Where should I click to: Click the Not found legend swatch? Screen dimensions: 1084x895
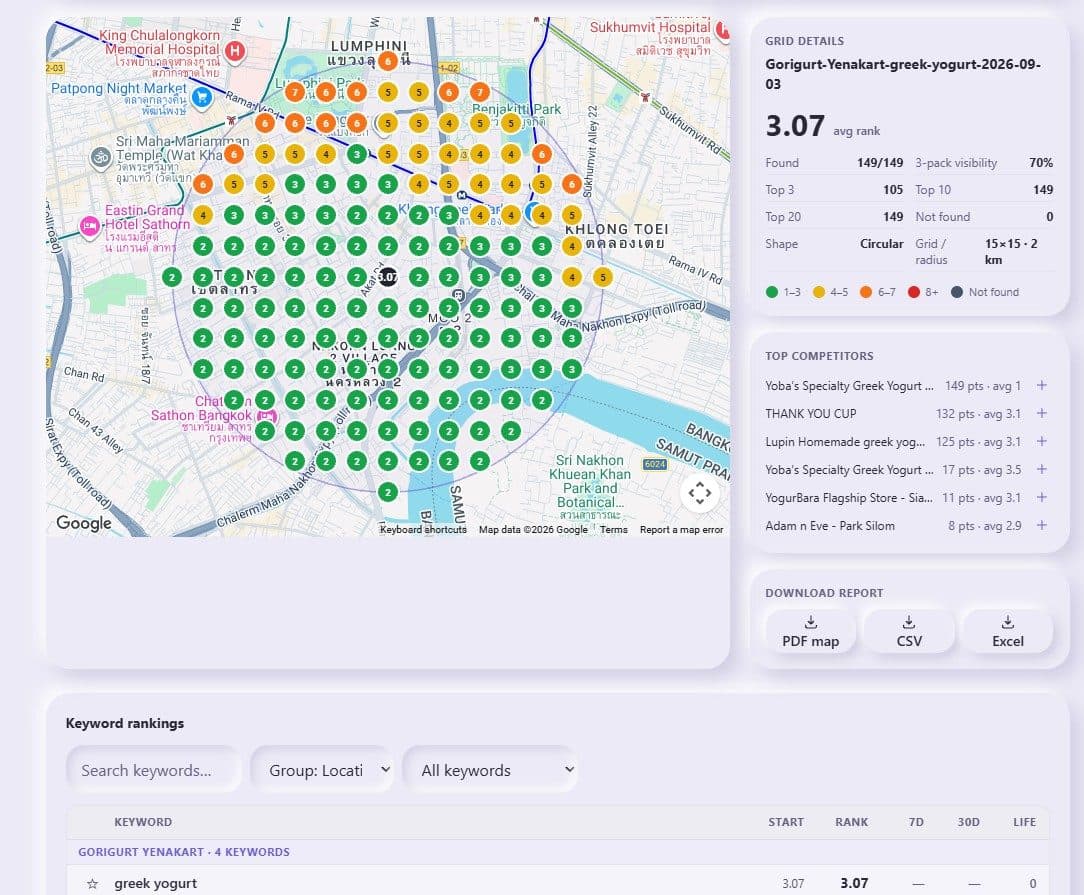[x=957, y=292]
